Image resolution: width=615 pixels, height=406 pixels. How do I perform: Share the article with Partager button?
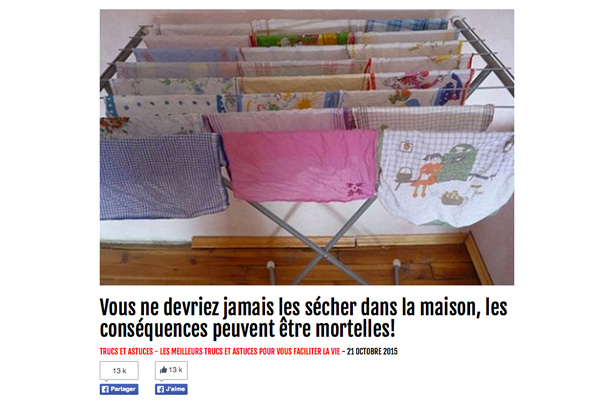tap(119, 389)
